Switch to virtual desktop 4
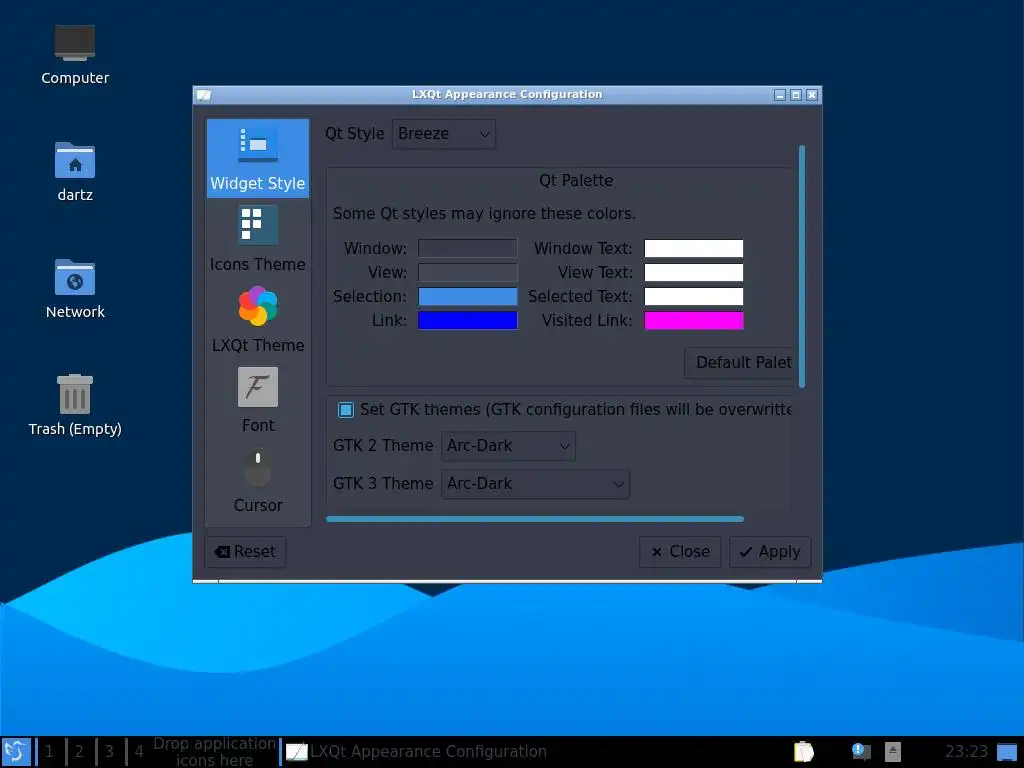 pos(139,752)
